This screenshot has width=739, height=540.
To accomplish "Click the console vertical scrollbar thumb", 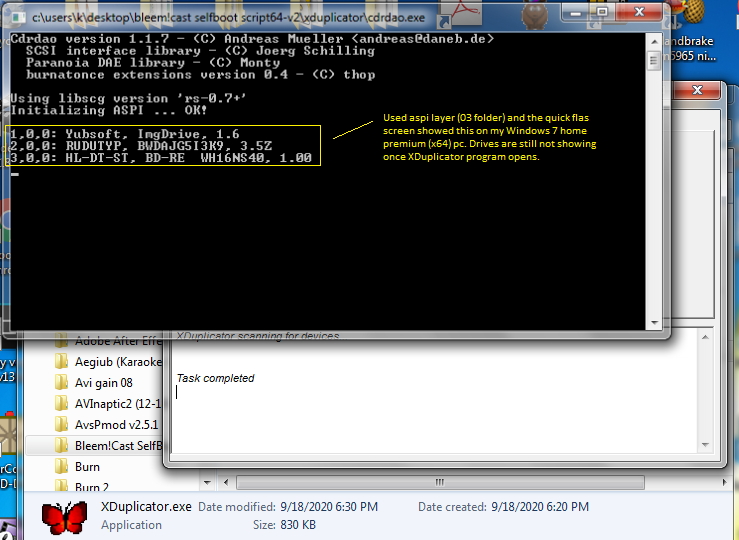I will (654, 60).
